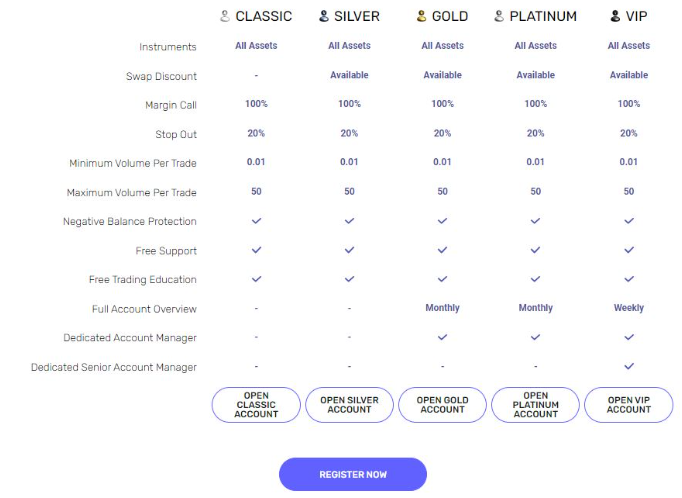Click the Classic account person icon
The height and width of the screenshot is (498, 682).
click(224, 17)
